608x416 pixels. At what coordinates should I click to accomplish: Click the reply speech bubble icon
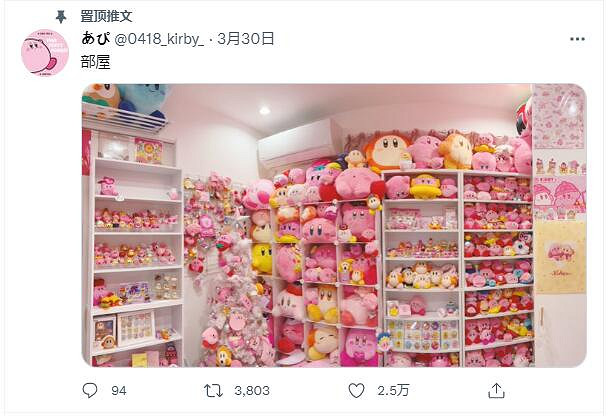point(90,390)
